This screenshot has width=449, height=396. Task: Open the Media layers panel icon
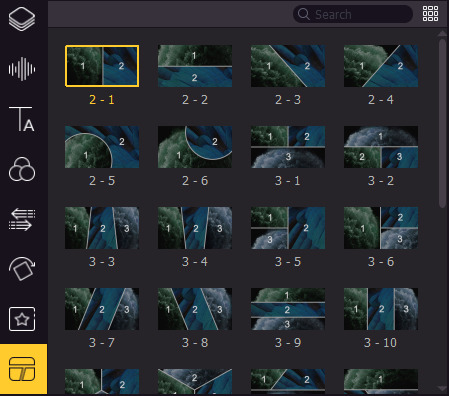(x=22, y=19)
